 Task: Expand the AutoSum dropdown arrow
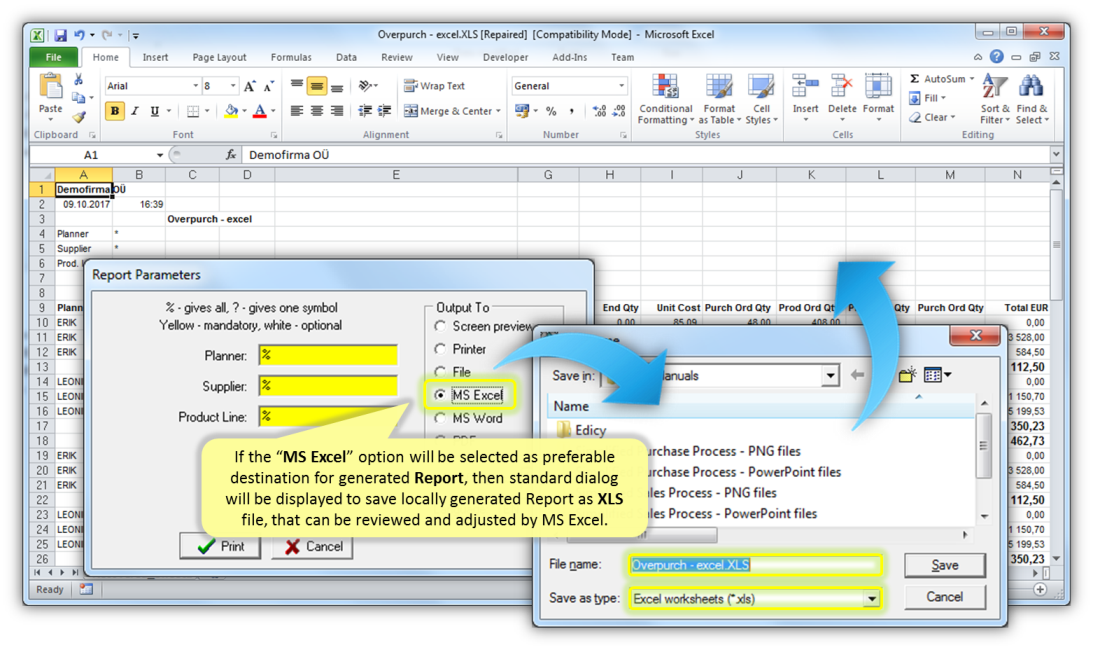pos(972,79)
